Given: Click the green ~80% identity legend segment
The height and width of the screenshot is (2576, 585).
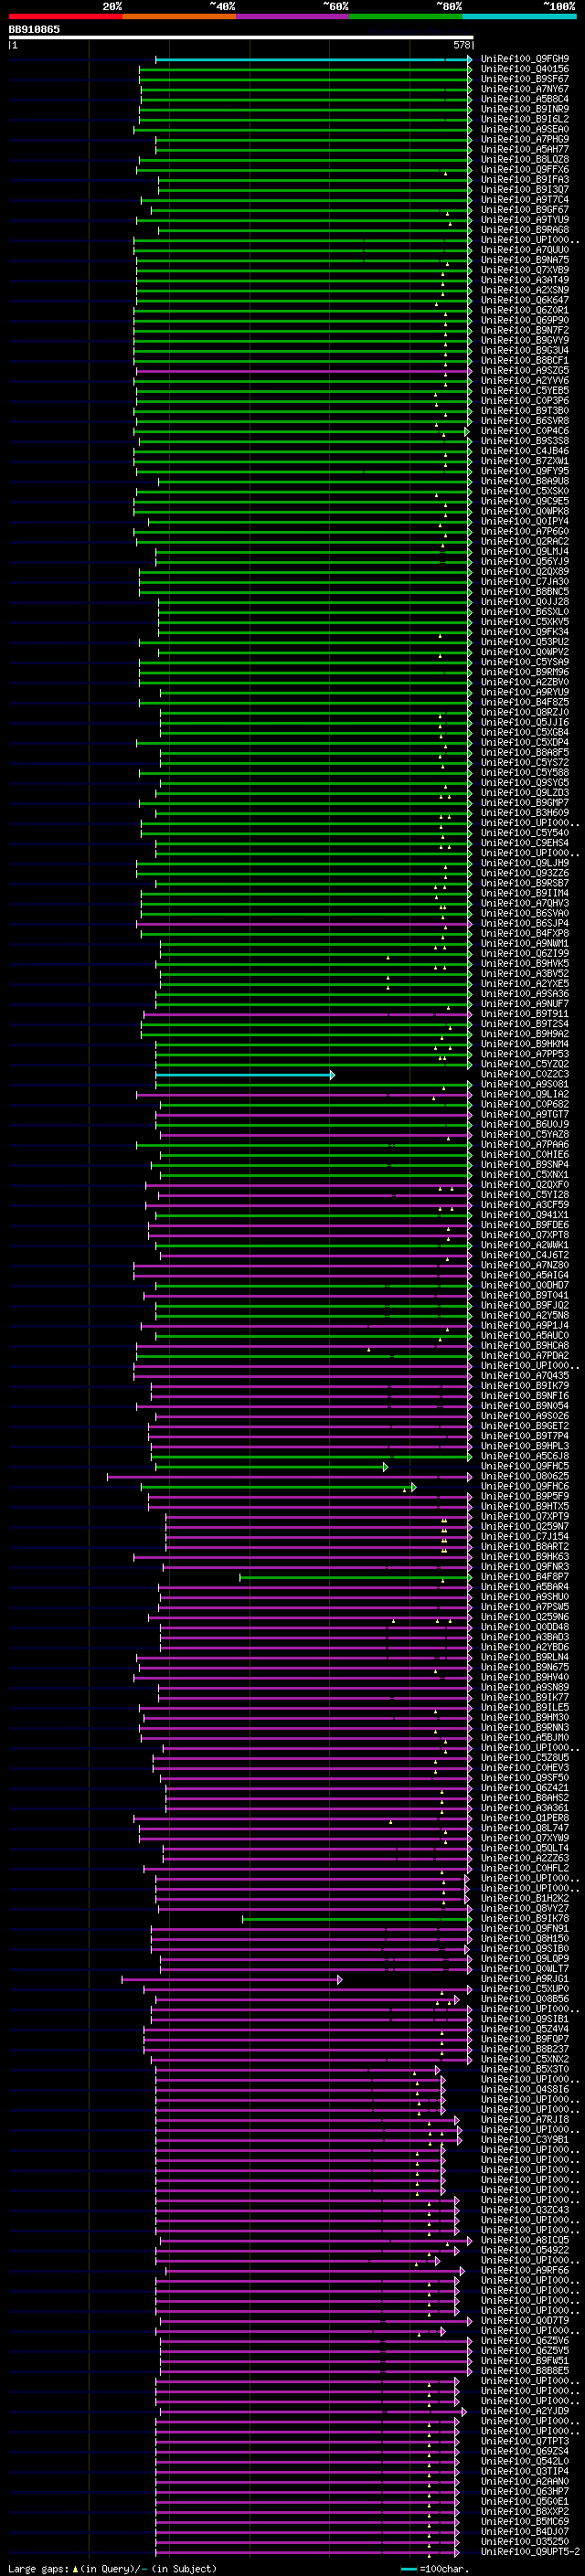Looking at the screenshot, I should [406, 17].
